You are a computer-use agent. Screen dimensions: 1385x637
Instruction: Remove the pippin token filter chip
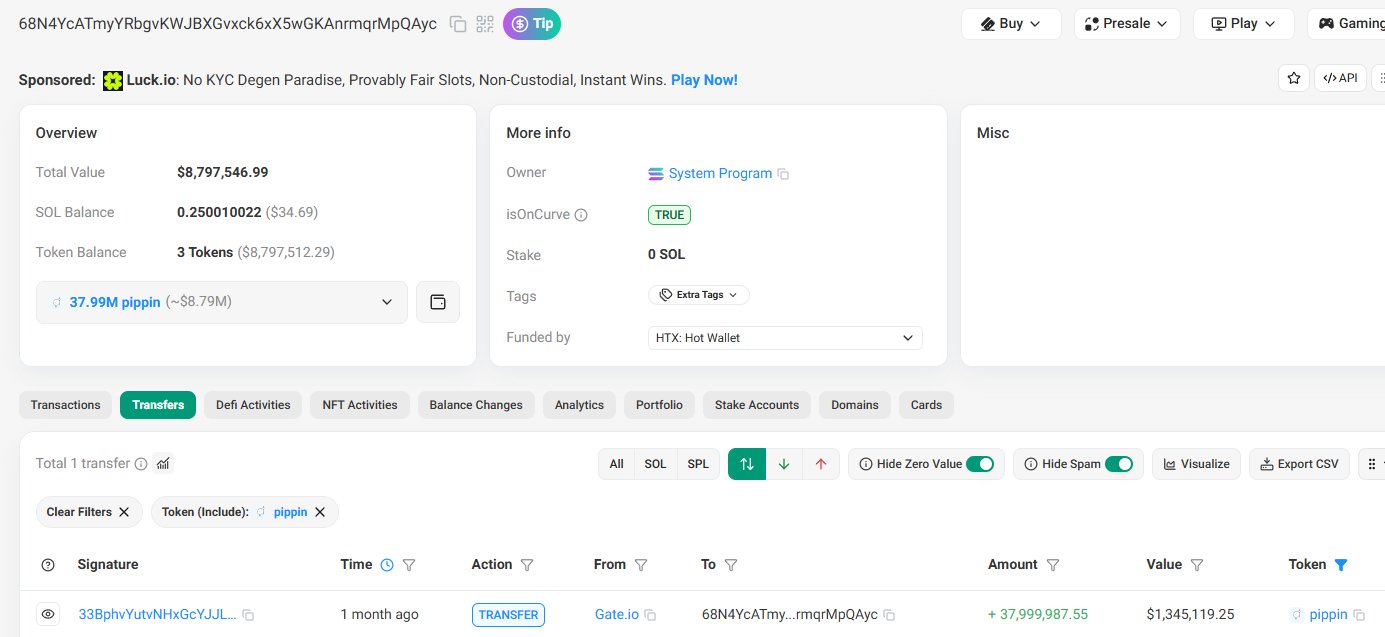[x=320, y=512]
